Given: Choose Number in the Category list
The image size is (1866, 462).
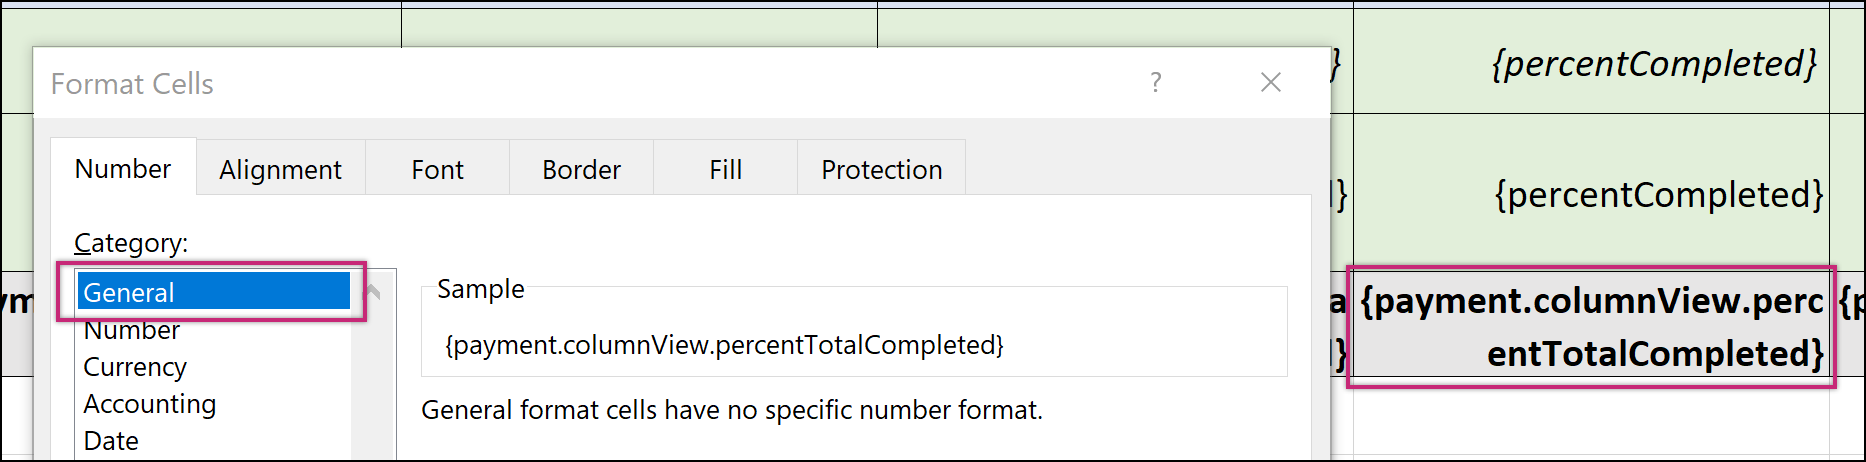Looking at the screenshot, I should tap(132, 330).
